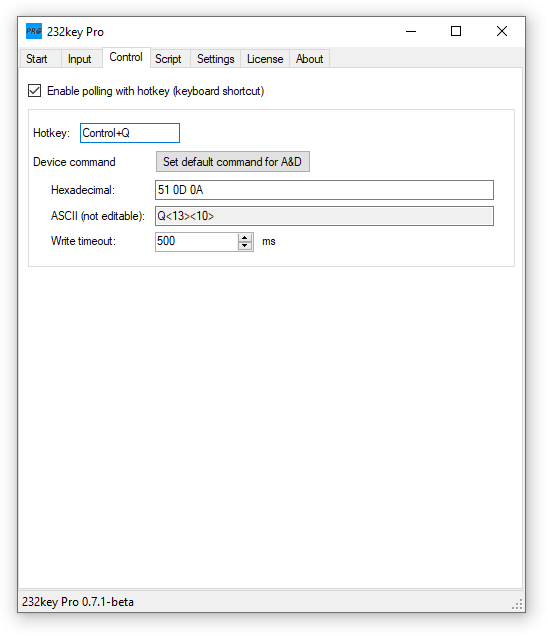The height and width of the screenshot is (635, 547).
Task: Go to the Settings tab
Action: pos(215,59)
